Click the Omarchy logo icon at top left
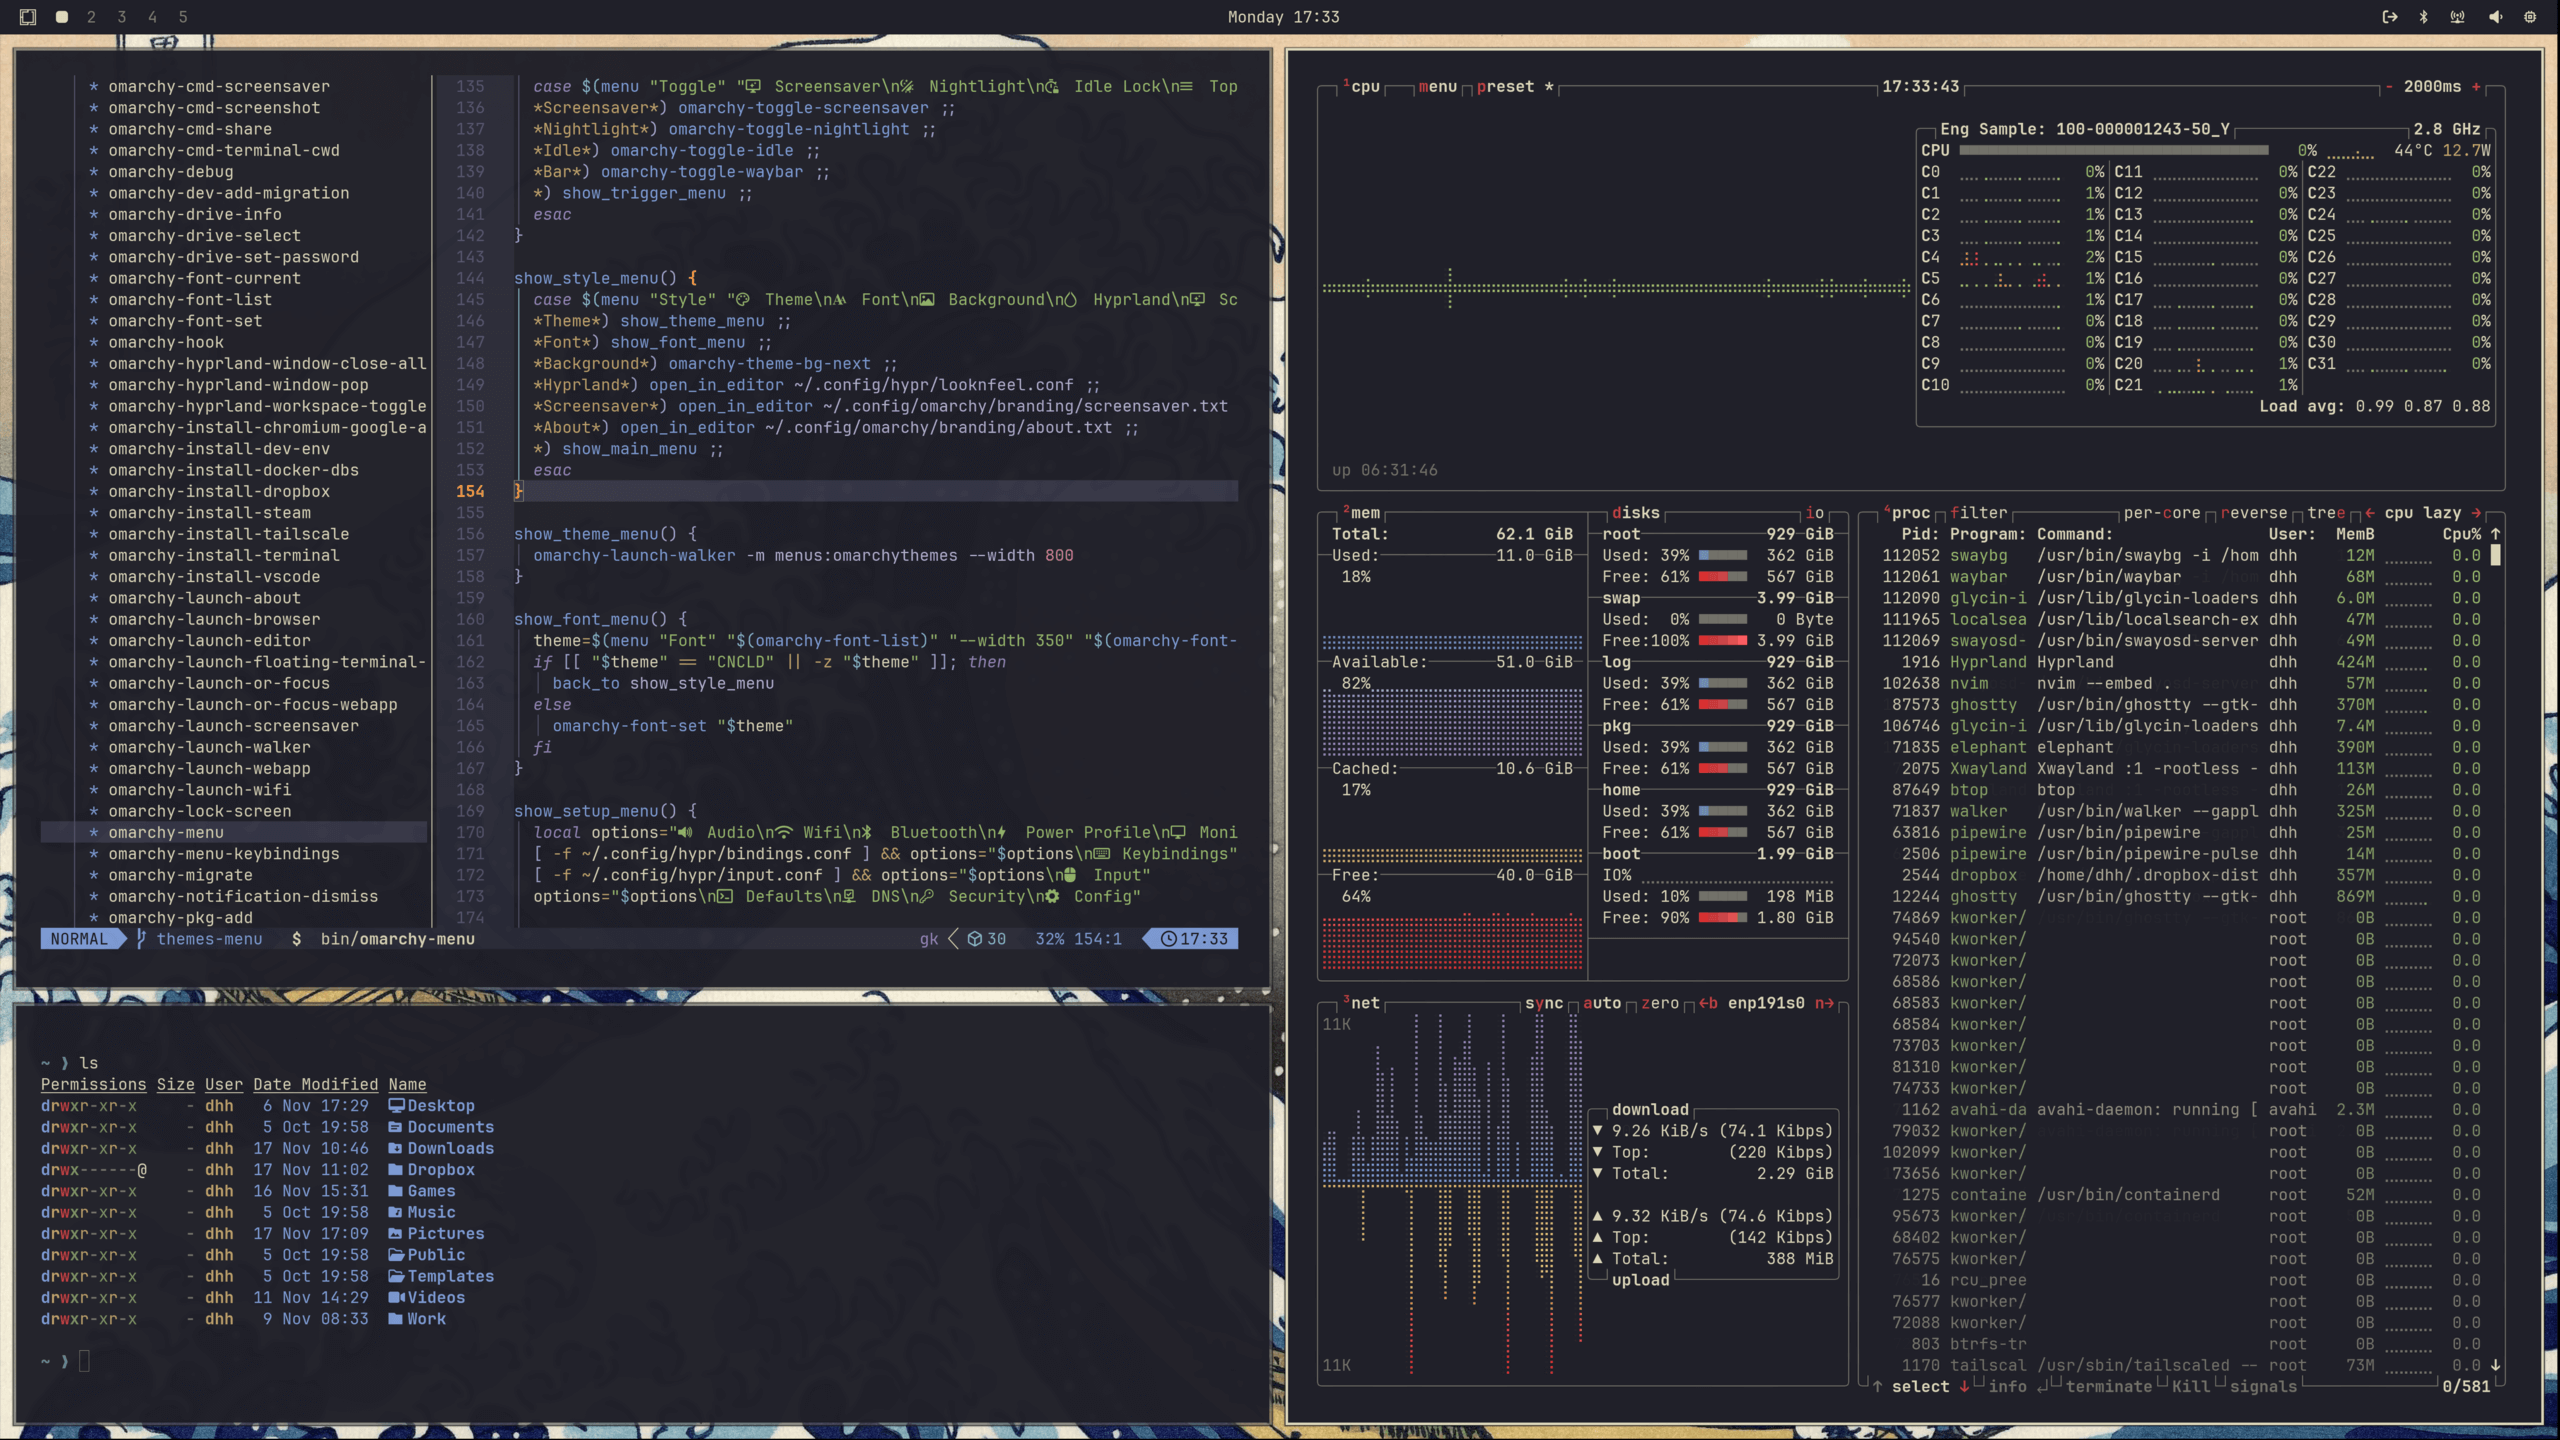This screenshot has width=2560, height=1440. coord(28,17)
